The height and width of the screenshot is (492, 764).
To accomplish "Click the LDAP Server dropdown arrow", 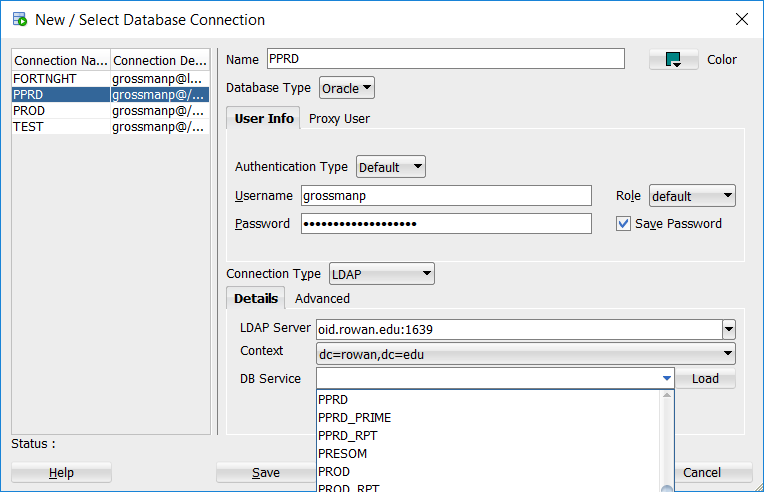I will pyautogui.click(x=729, y=329).
